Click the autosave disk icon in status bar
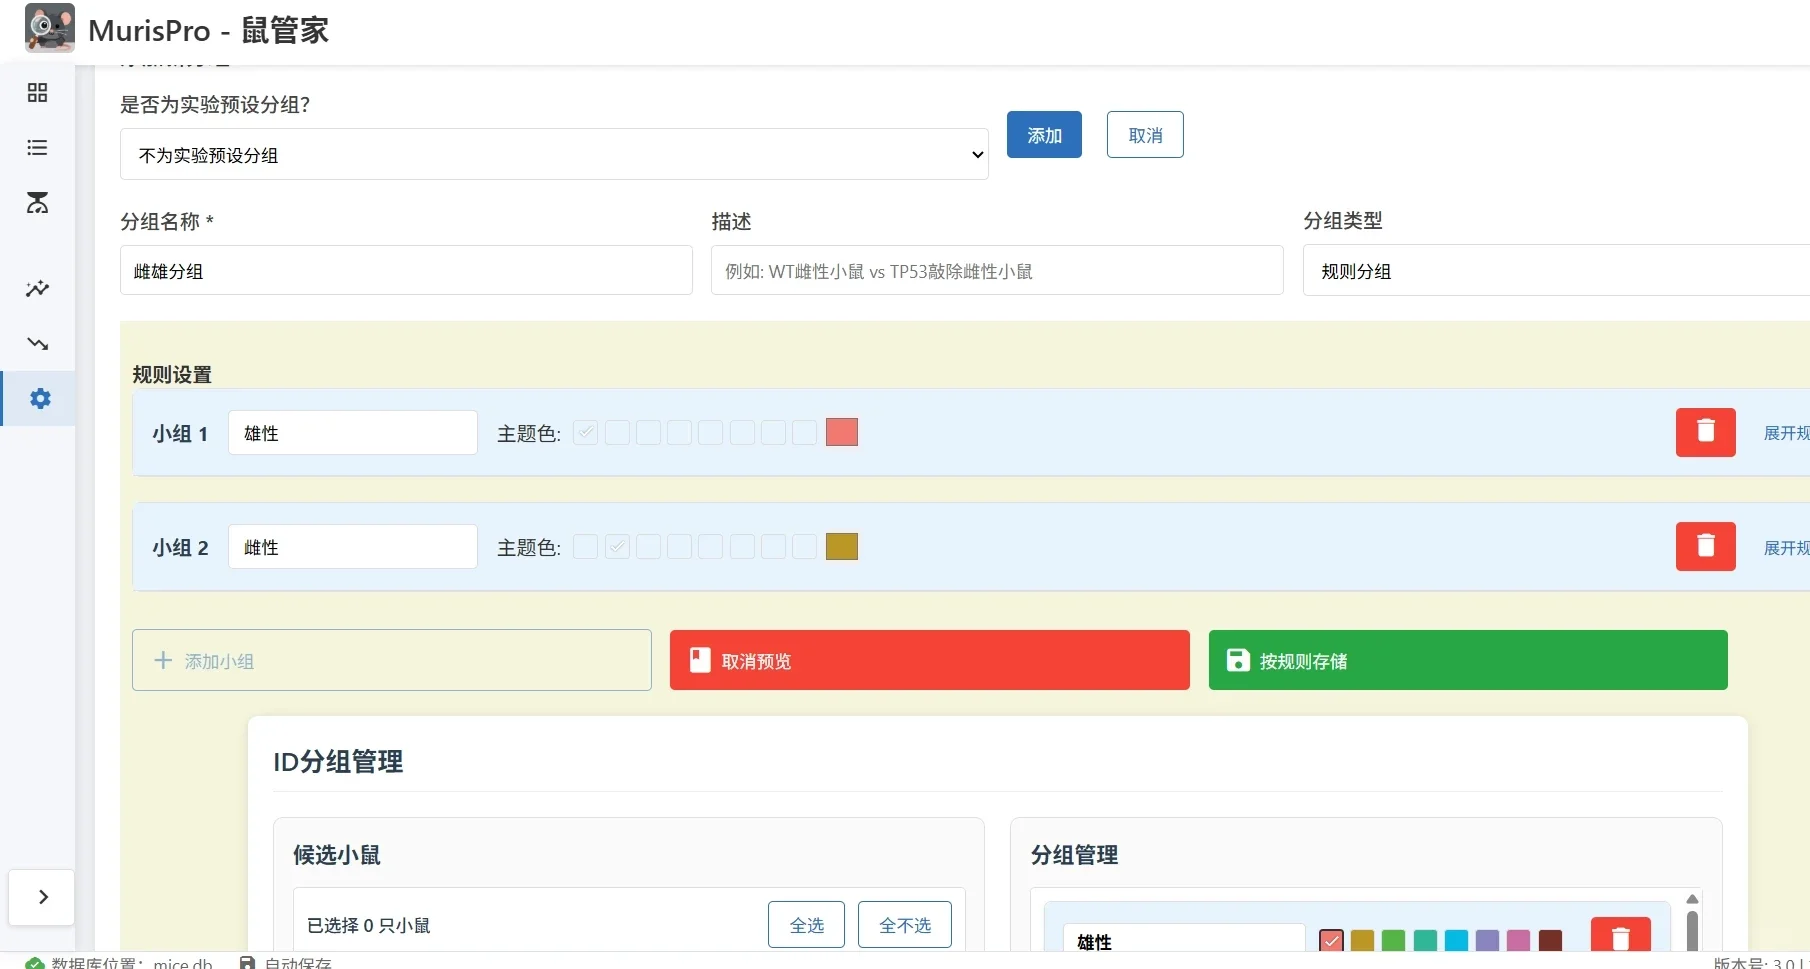Screen dimensions: 1810x969 pos(247,961)
